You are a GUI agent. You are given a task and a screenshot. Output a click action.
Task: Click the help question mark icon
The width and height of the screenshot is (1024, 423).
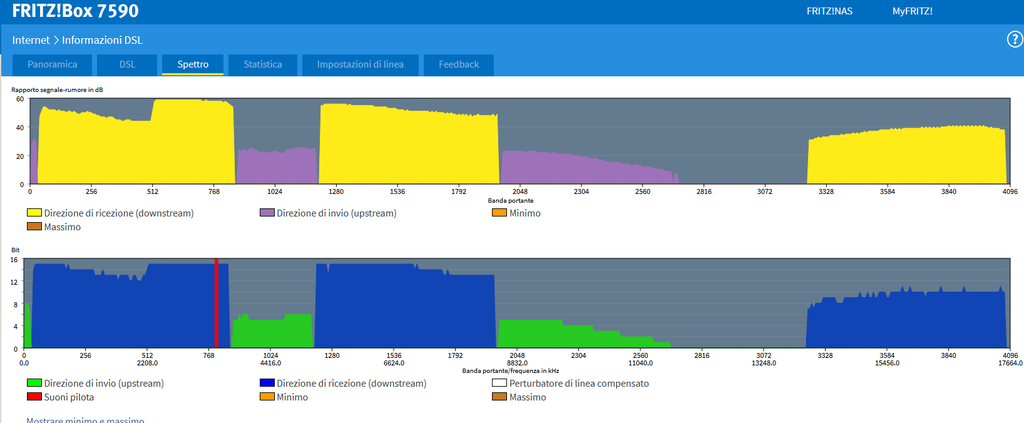(x=1013, y=39)
